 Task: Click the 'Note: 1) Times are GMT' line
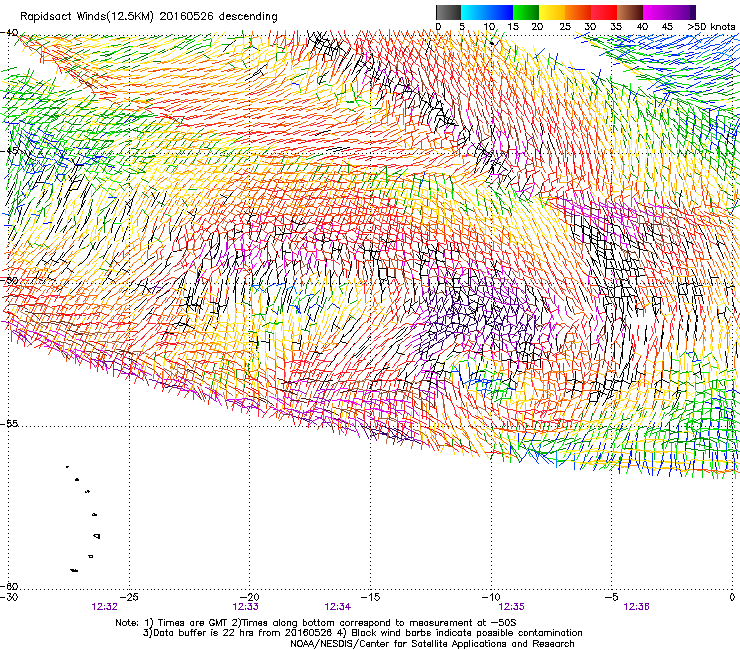pos(316,623)
